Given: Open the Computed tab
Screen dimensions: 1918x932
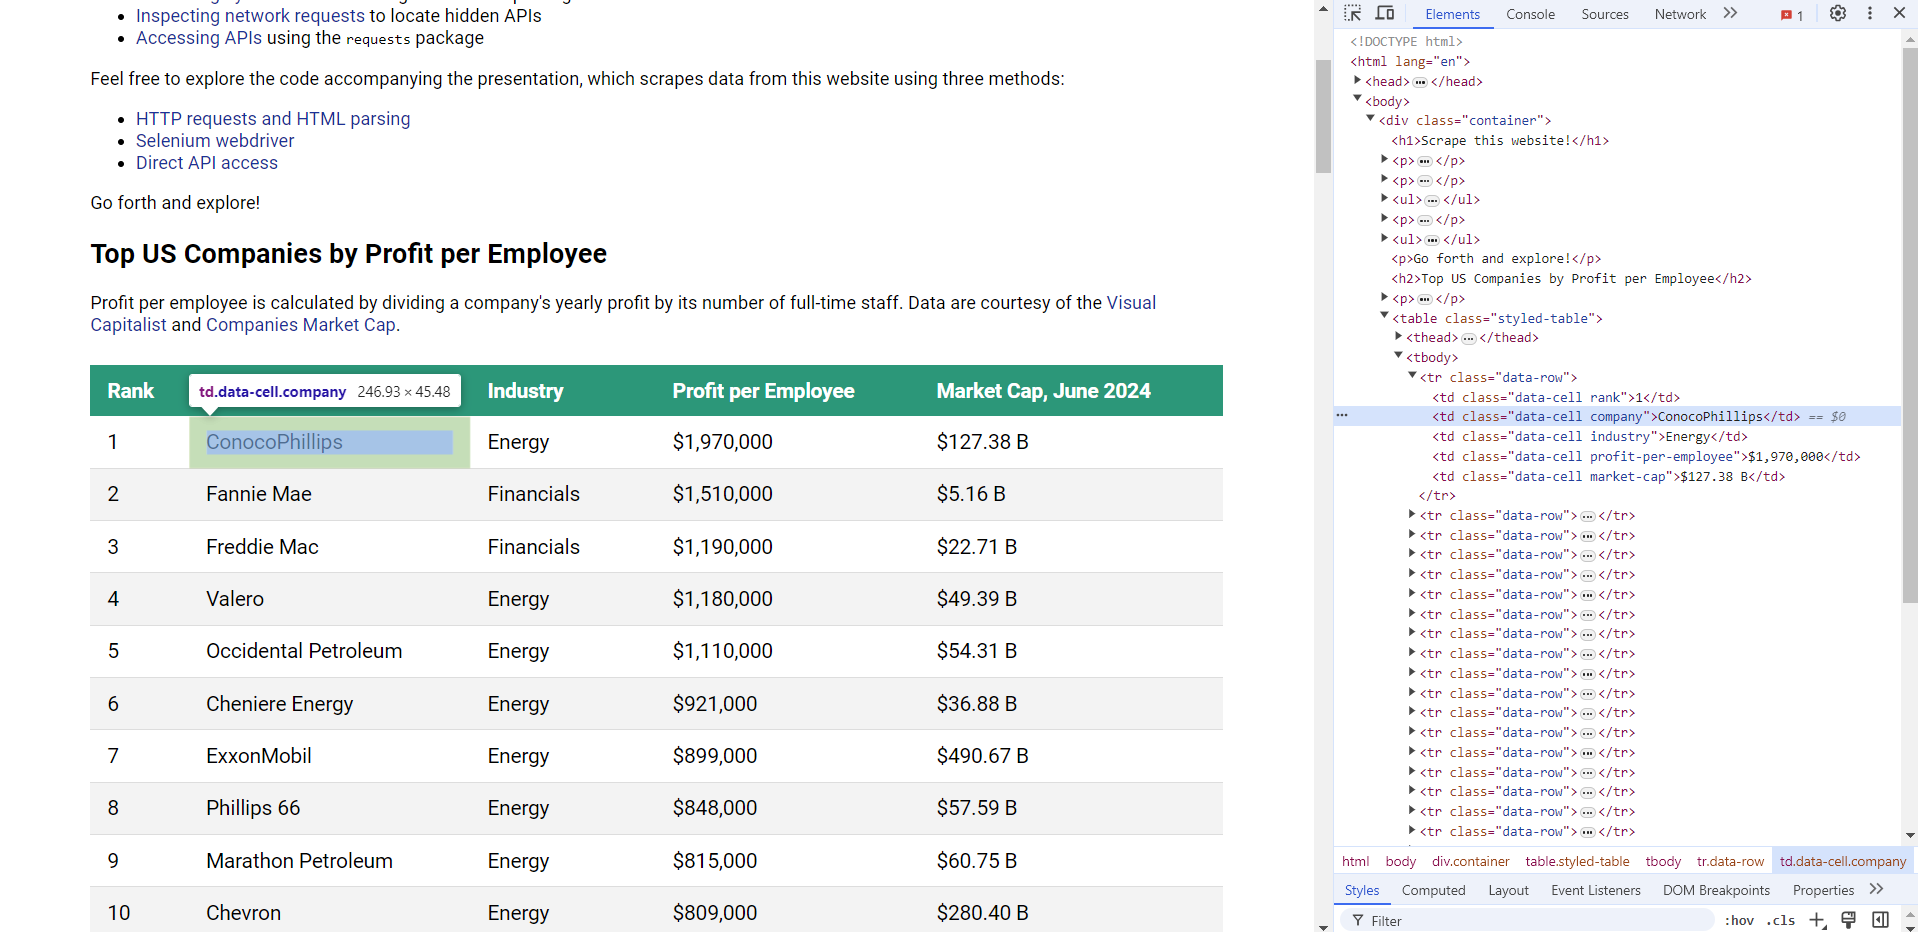Looking at the screenshot, I should 1433,890.
